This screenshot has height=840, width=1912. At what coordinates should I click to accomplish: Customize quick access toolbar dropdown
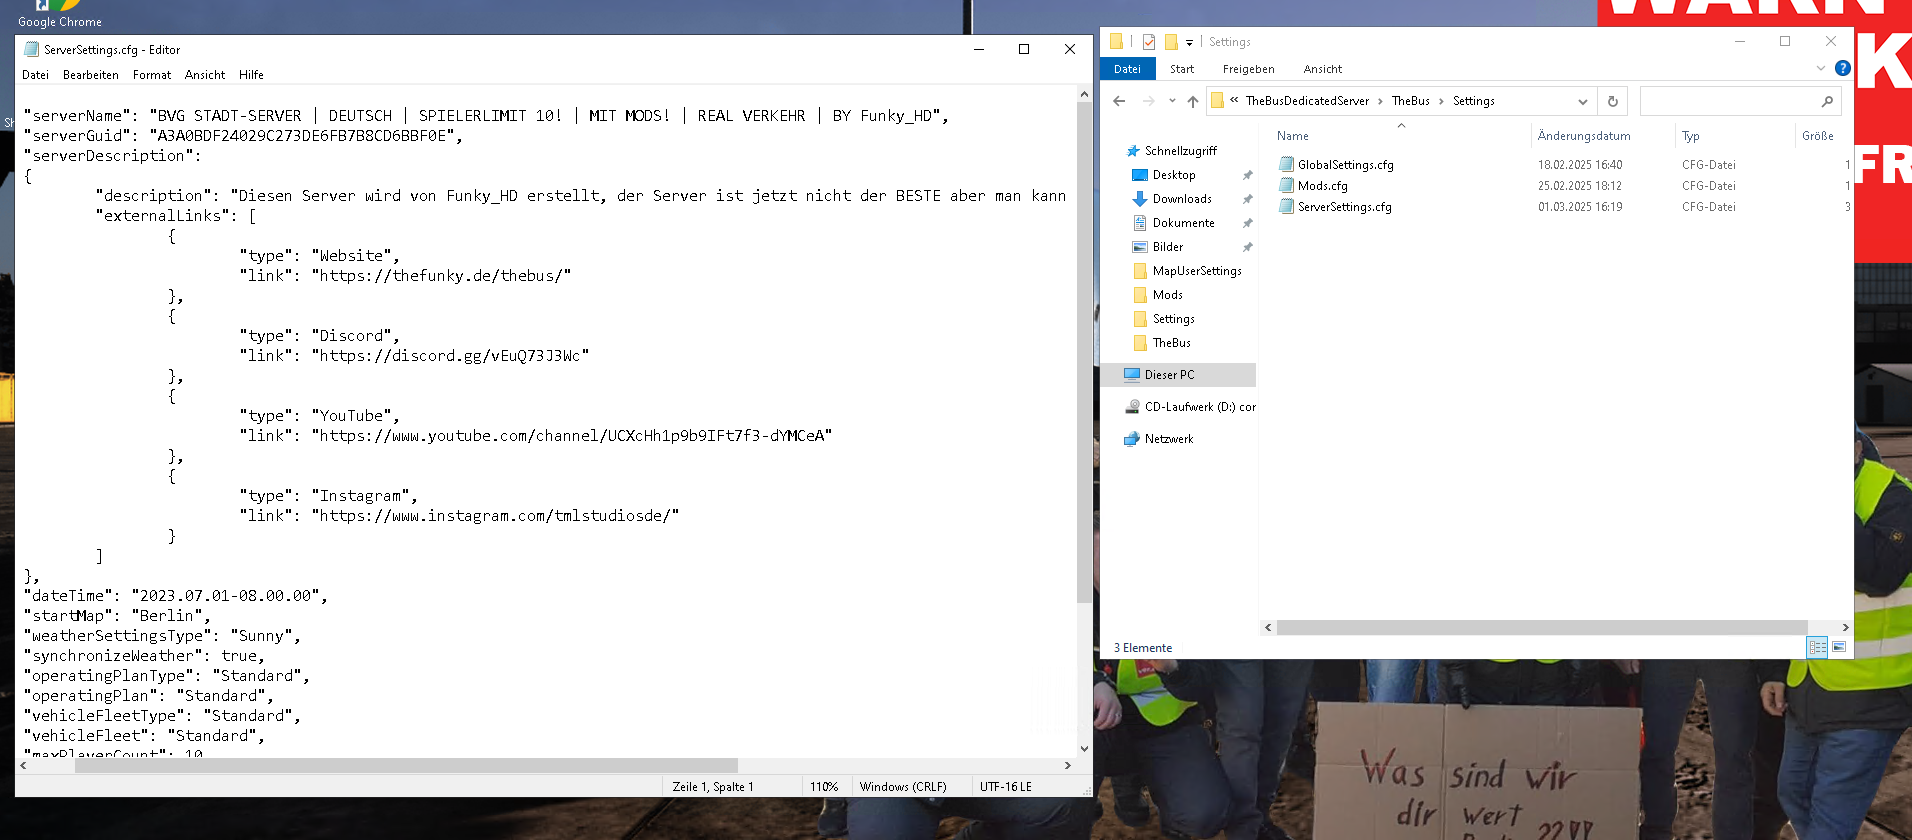pyautogui.click(x=1189, y=42)
